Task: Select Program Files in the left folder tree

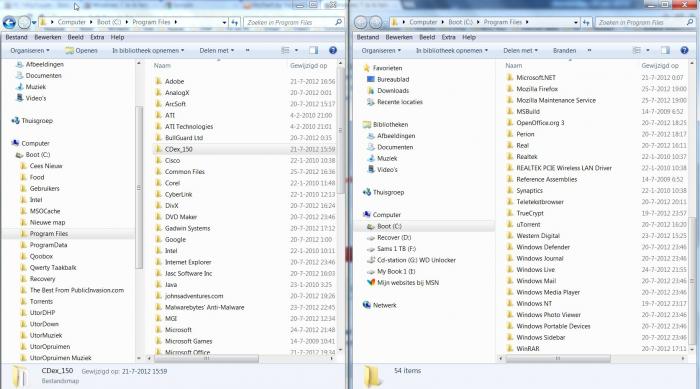Action: point(49,234)
